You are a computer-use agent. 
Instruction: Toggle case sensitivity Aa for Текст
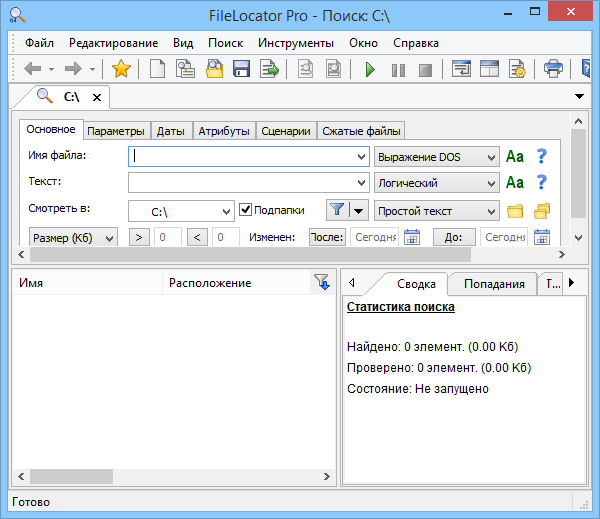[515, 183]
